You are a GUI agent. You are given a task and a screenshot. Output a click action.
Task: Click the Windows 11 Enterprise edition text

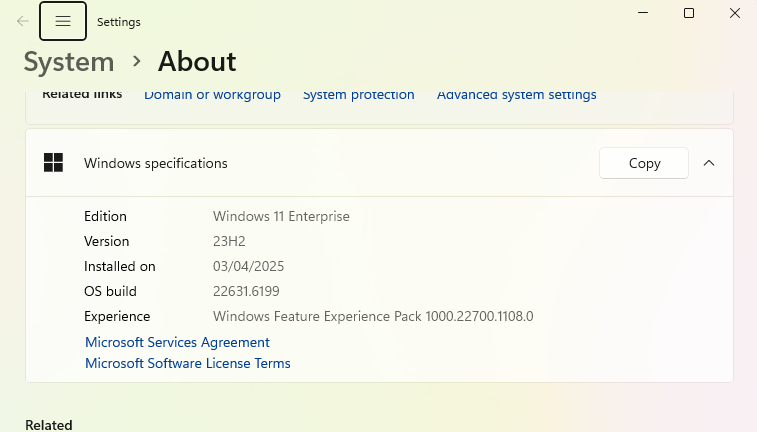pyautogui.click(x=281, y=216)
